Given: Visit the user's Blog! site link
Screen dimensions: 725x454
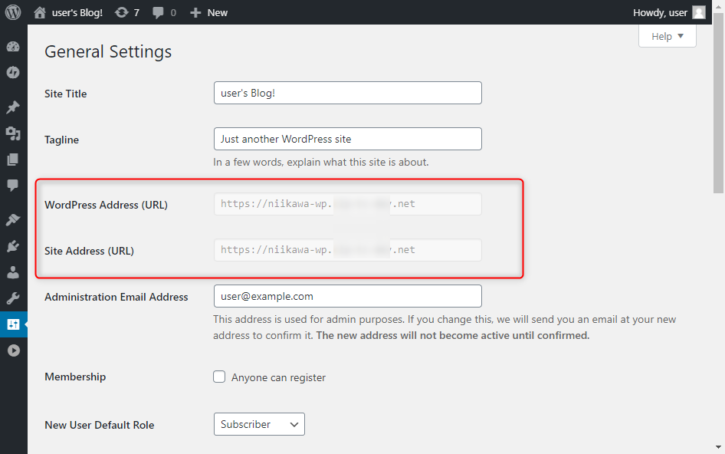Looking at the screenshot, I should point(68,12).
